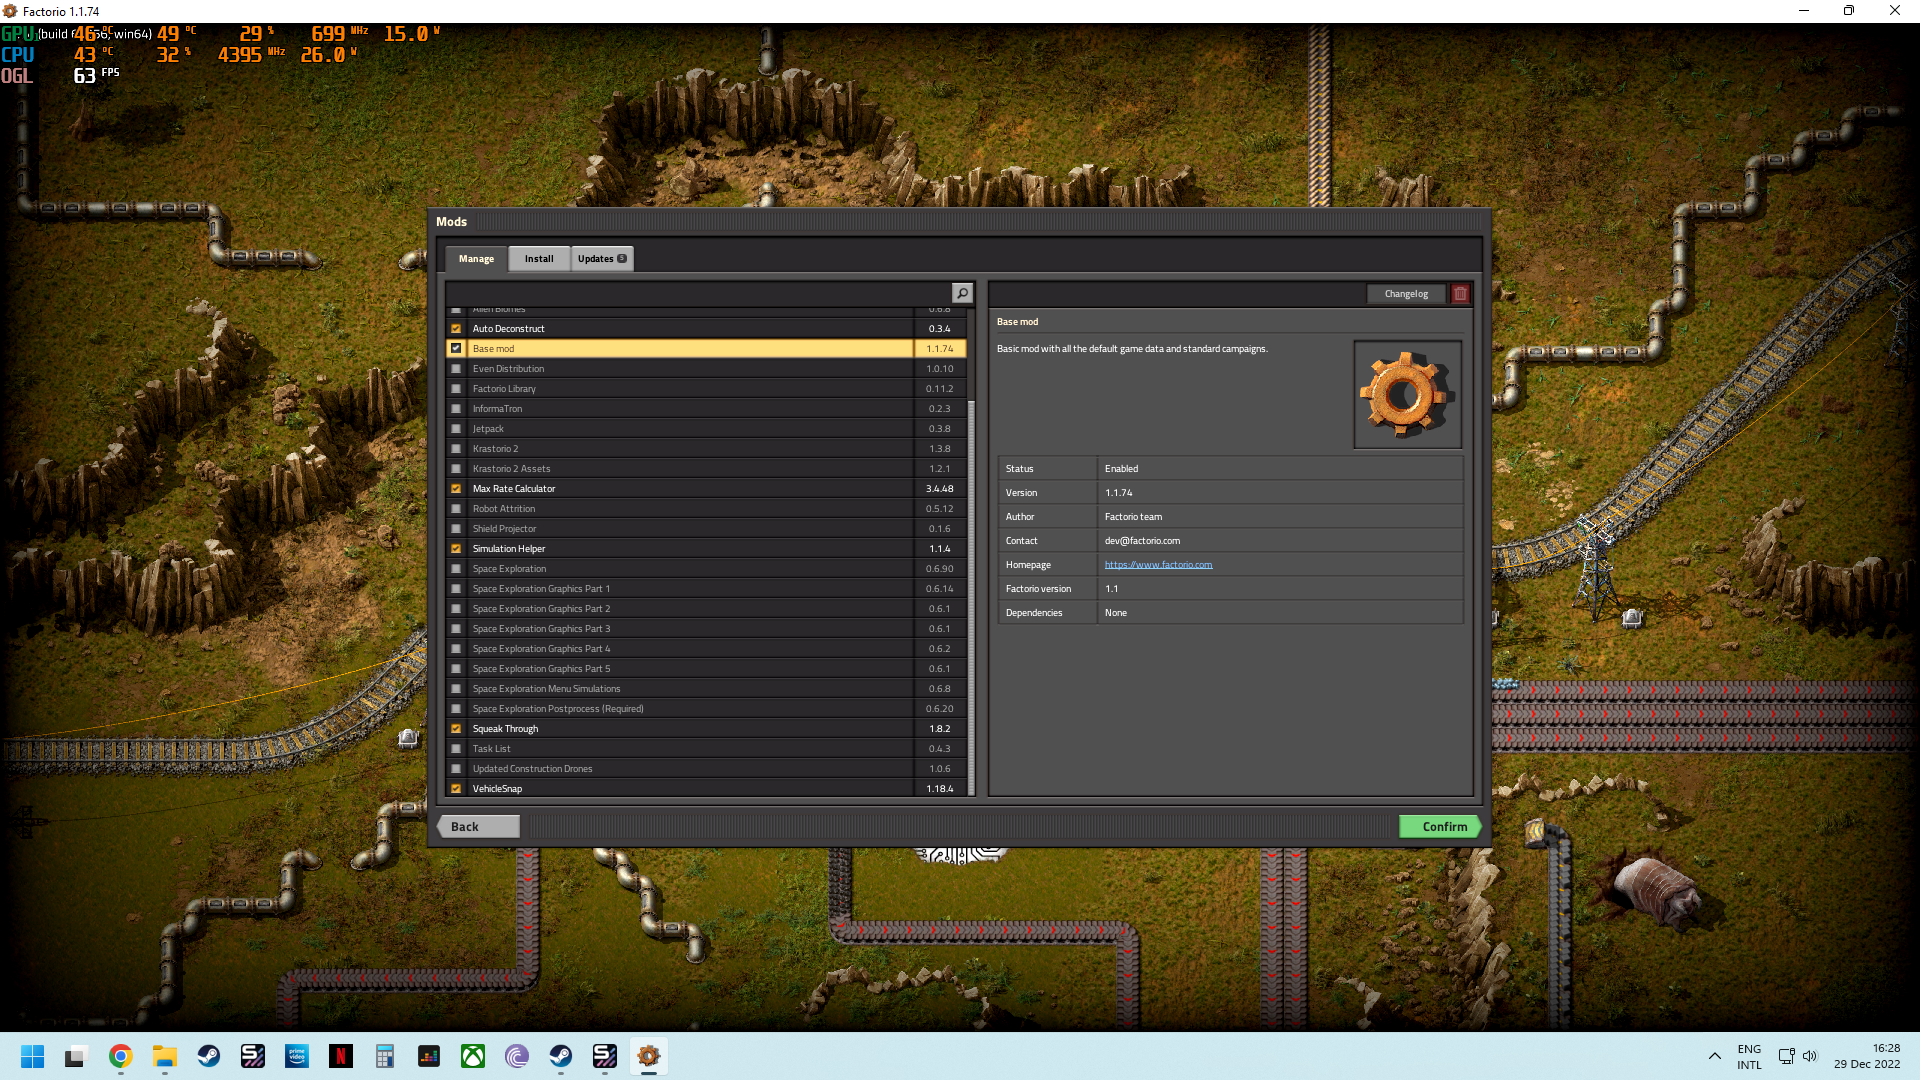Screen dimensions: 1920x1080
Task: Enable the Robot Attrition checkbox
Action: pos(456,509)
